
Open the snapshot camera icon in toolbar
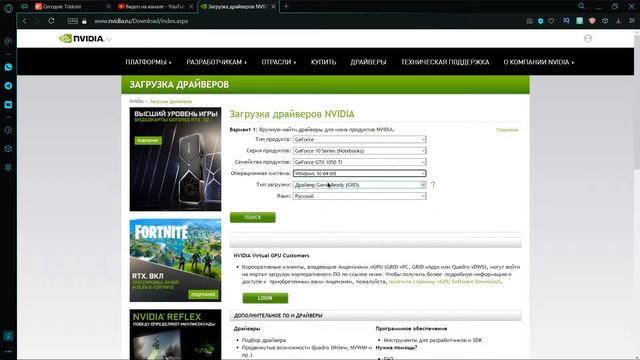pyautogui.click(x=529, y=21)
